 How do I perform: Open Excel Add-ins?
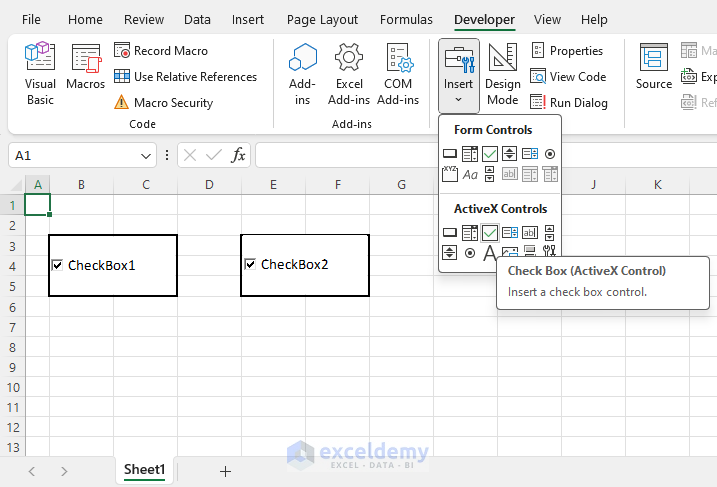(349, 73)
